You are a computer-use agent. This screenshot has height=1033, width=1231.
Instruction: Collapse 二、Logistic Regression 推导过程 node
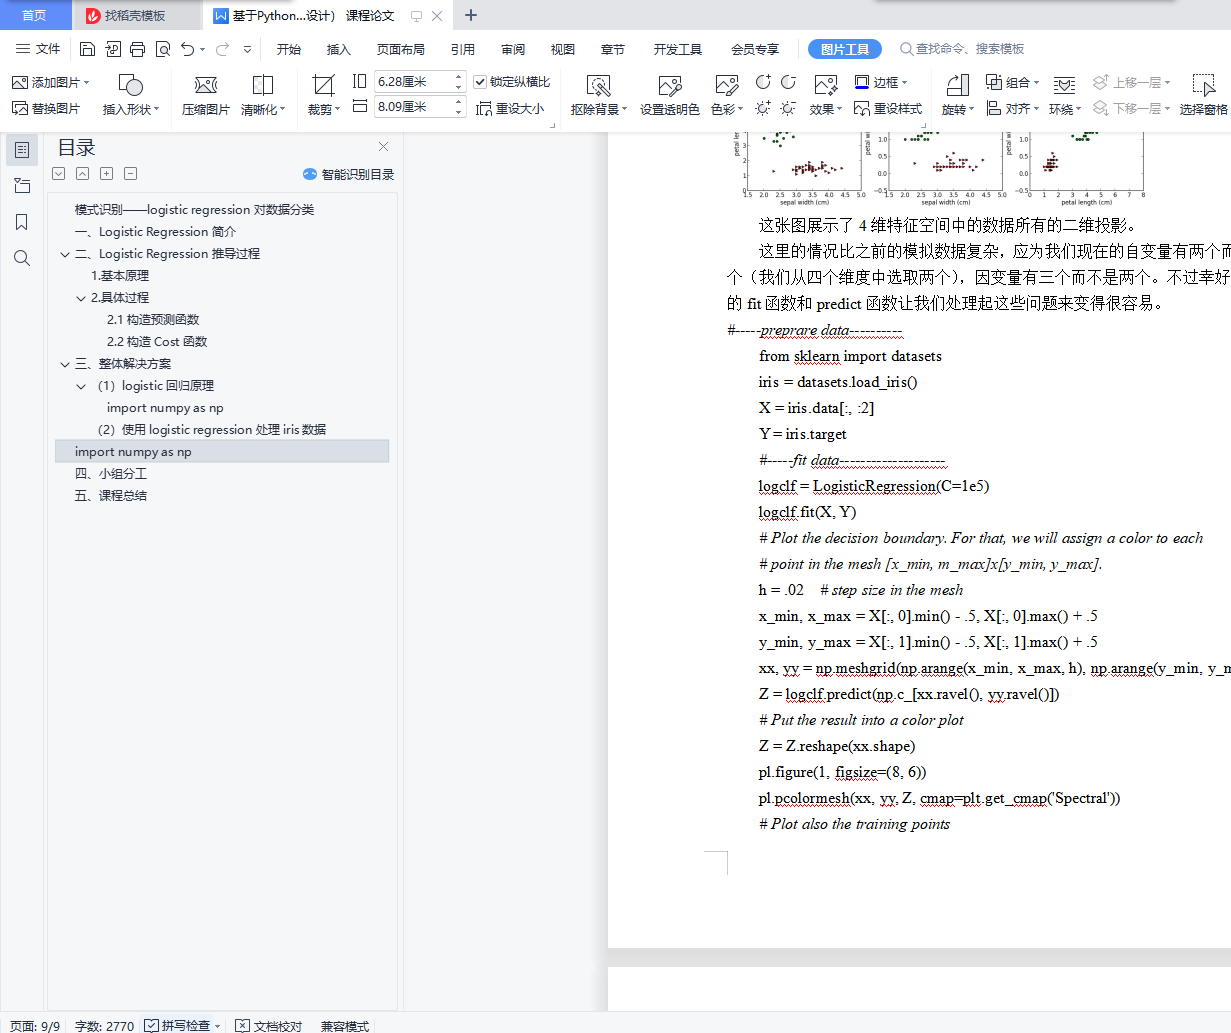(x=65, y=254)
